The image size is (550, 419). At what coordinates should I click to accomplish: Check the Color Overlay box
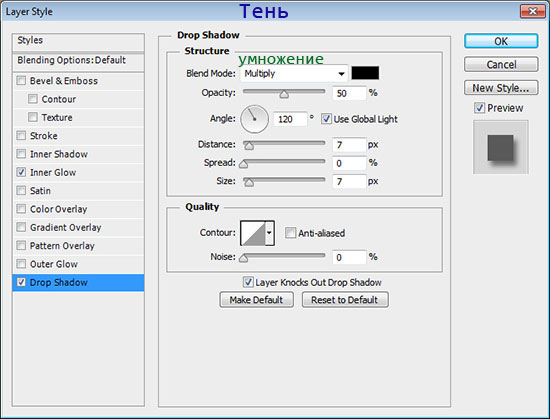click(21, 209)
